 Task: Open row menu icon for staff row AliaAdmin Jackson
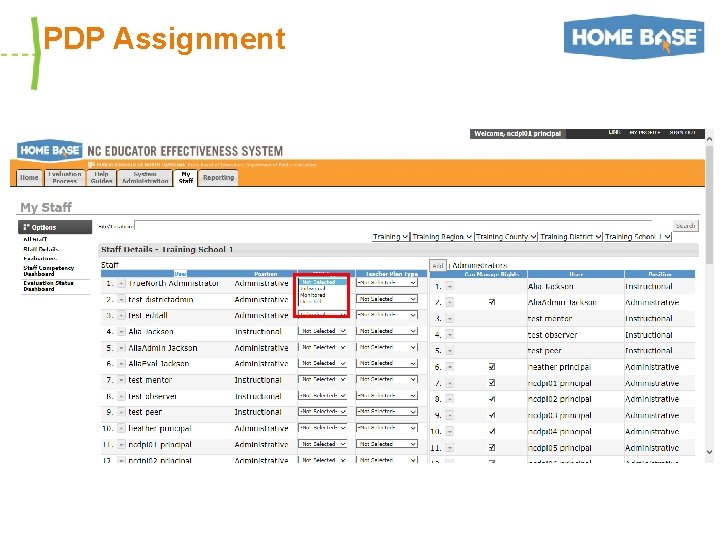[x=121, y=348]
